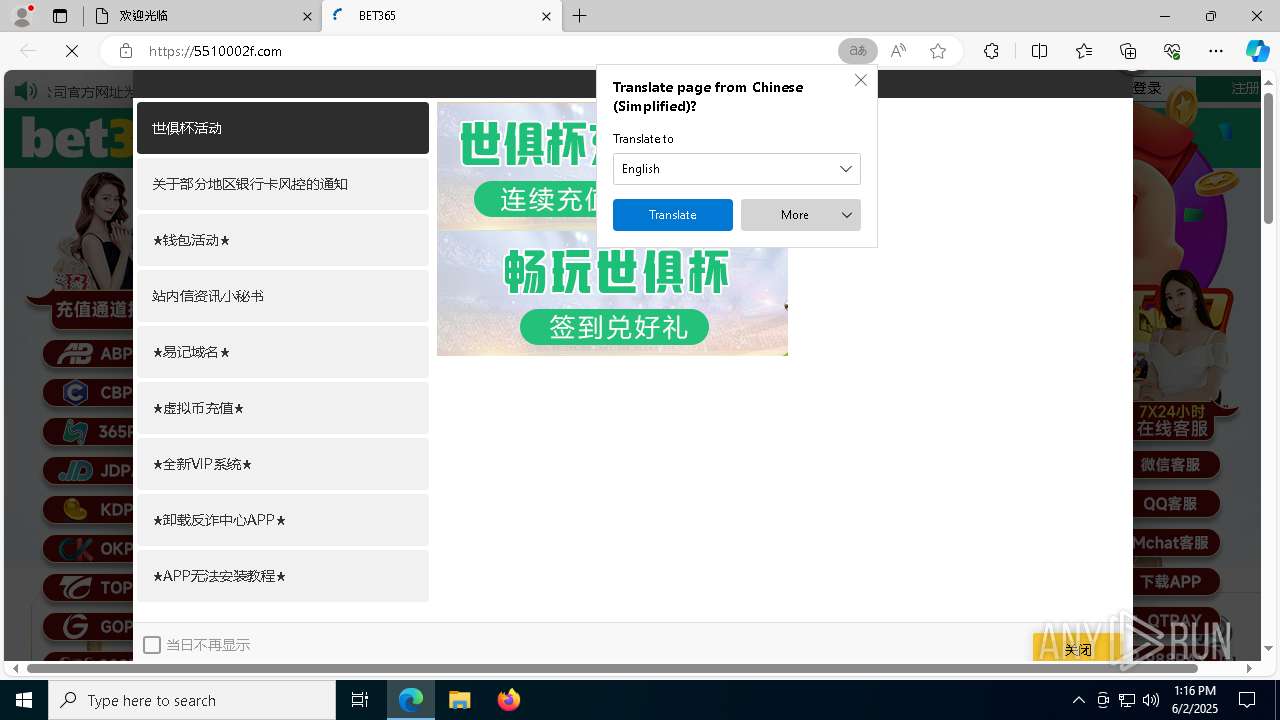Add this page to favorites star

pos(938,51)
